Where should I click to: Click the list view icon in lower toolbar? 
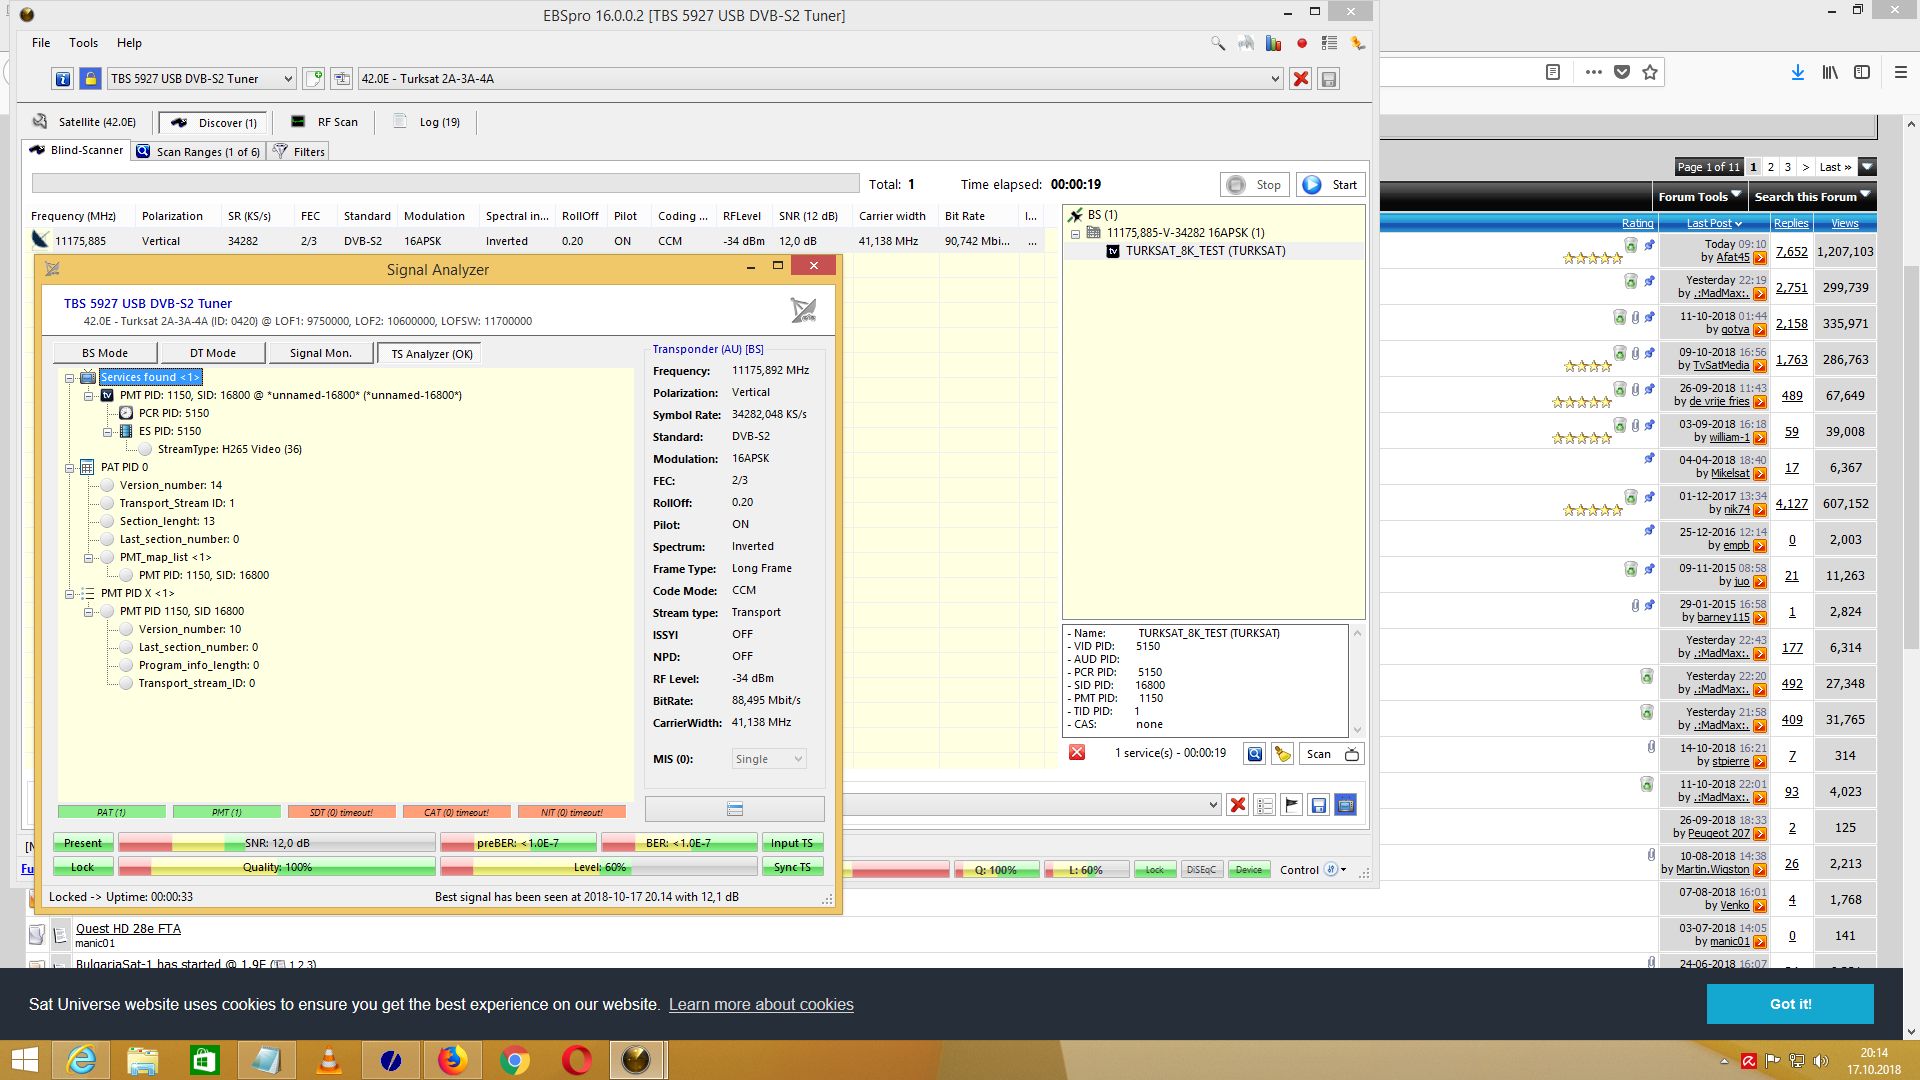1265,805
